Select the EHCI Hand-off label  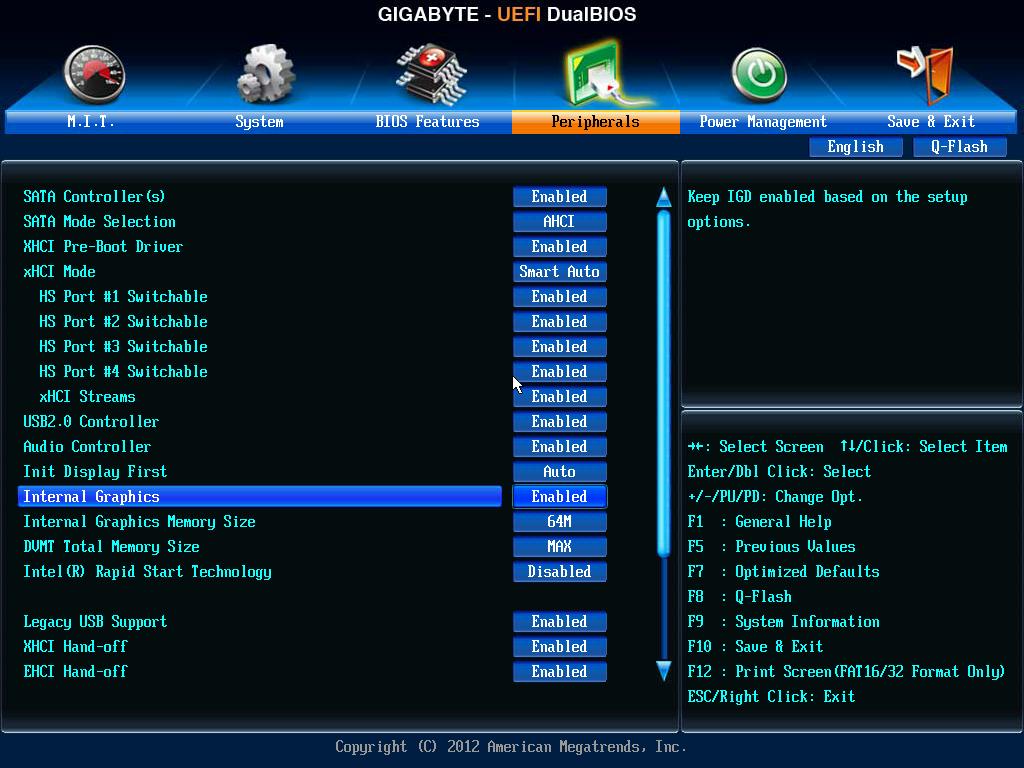point(76,671)
